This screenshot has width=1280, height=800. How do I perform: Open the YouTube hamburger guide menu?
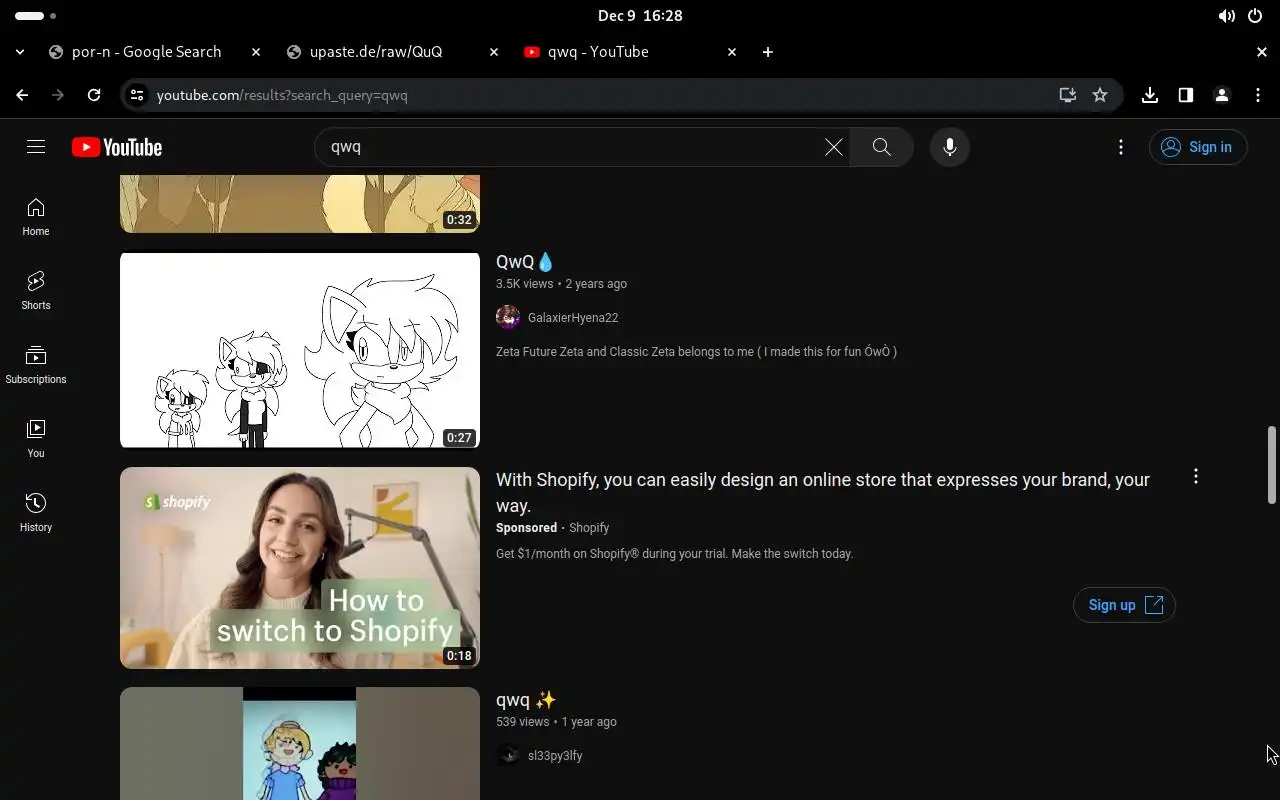(36, 147)
